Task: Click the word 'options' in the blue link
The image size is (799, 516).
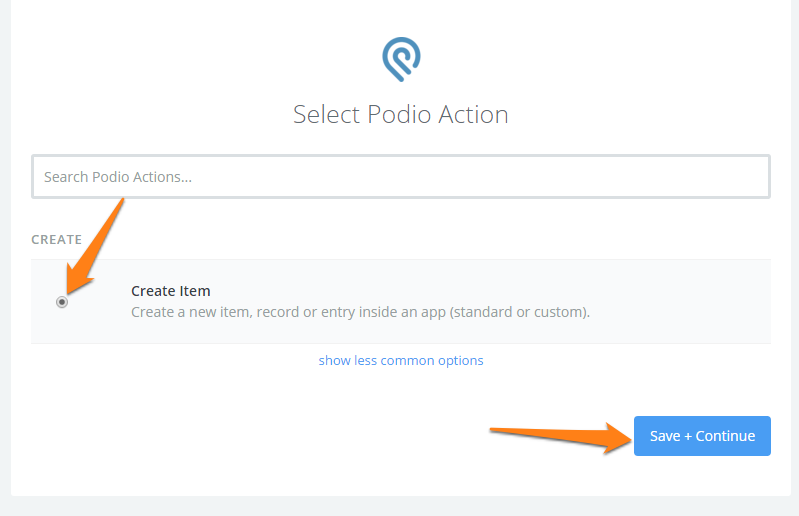Action: coord(460,360)
